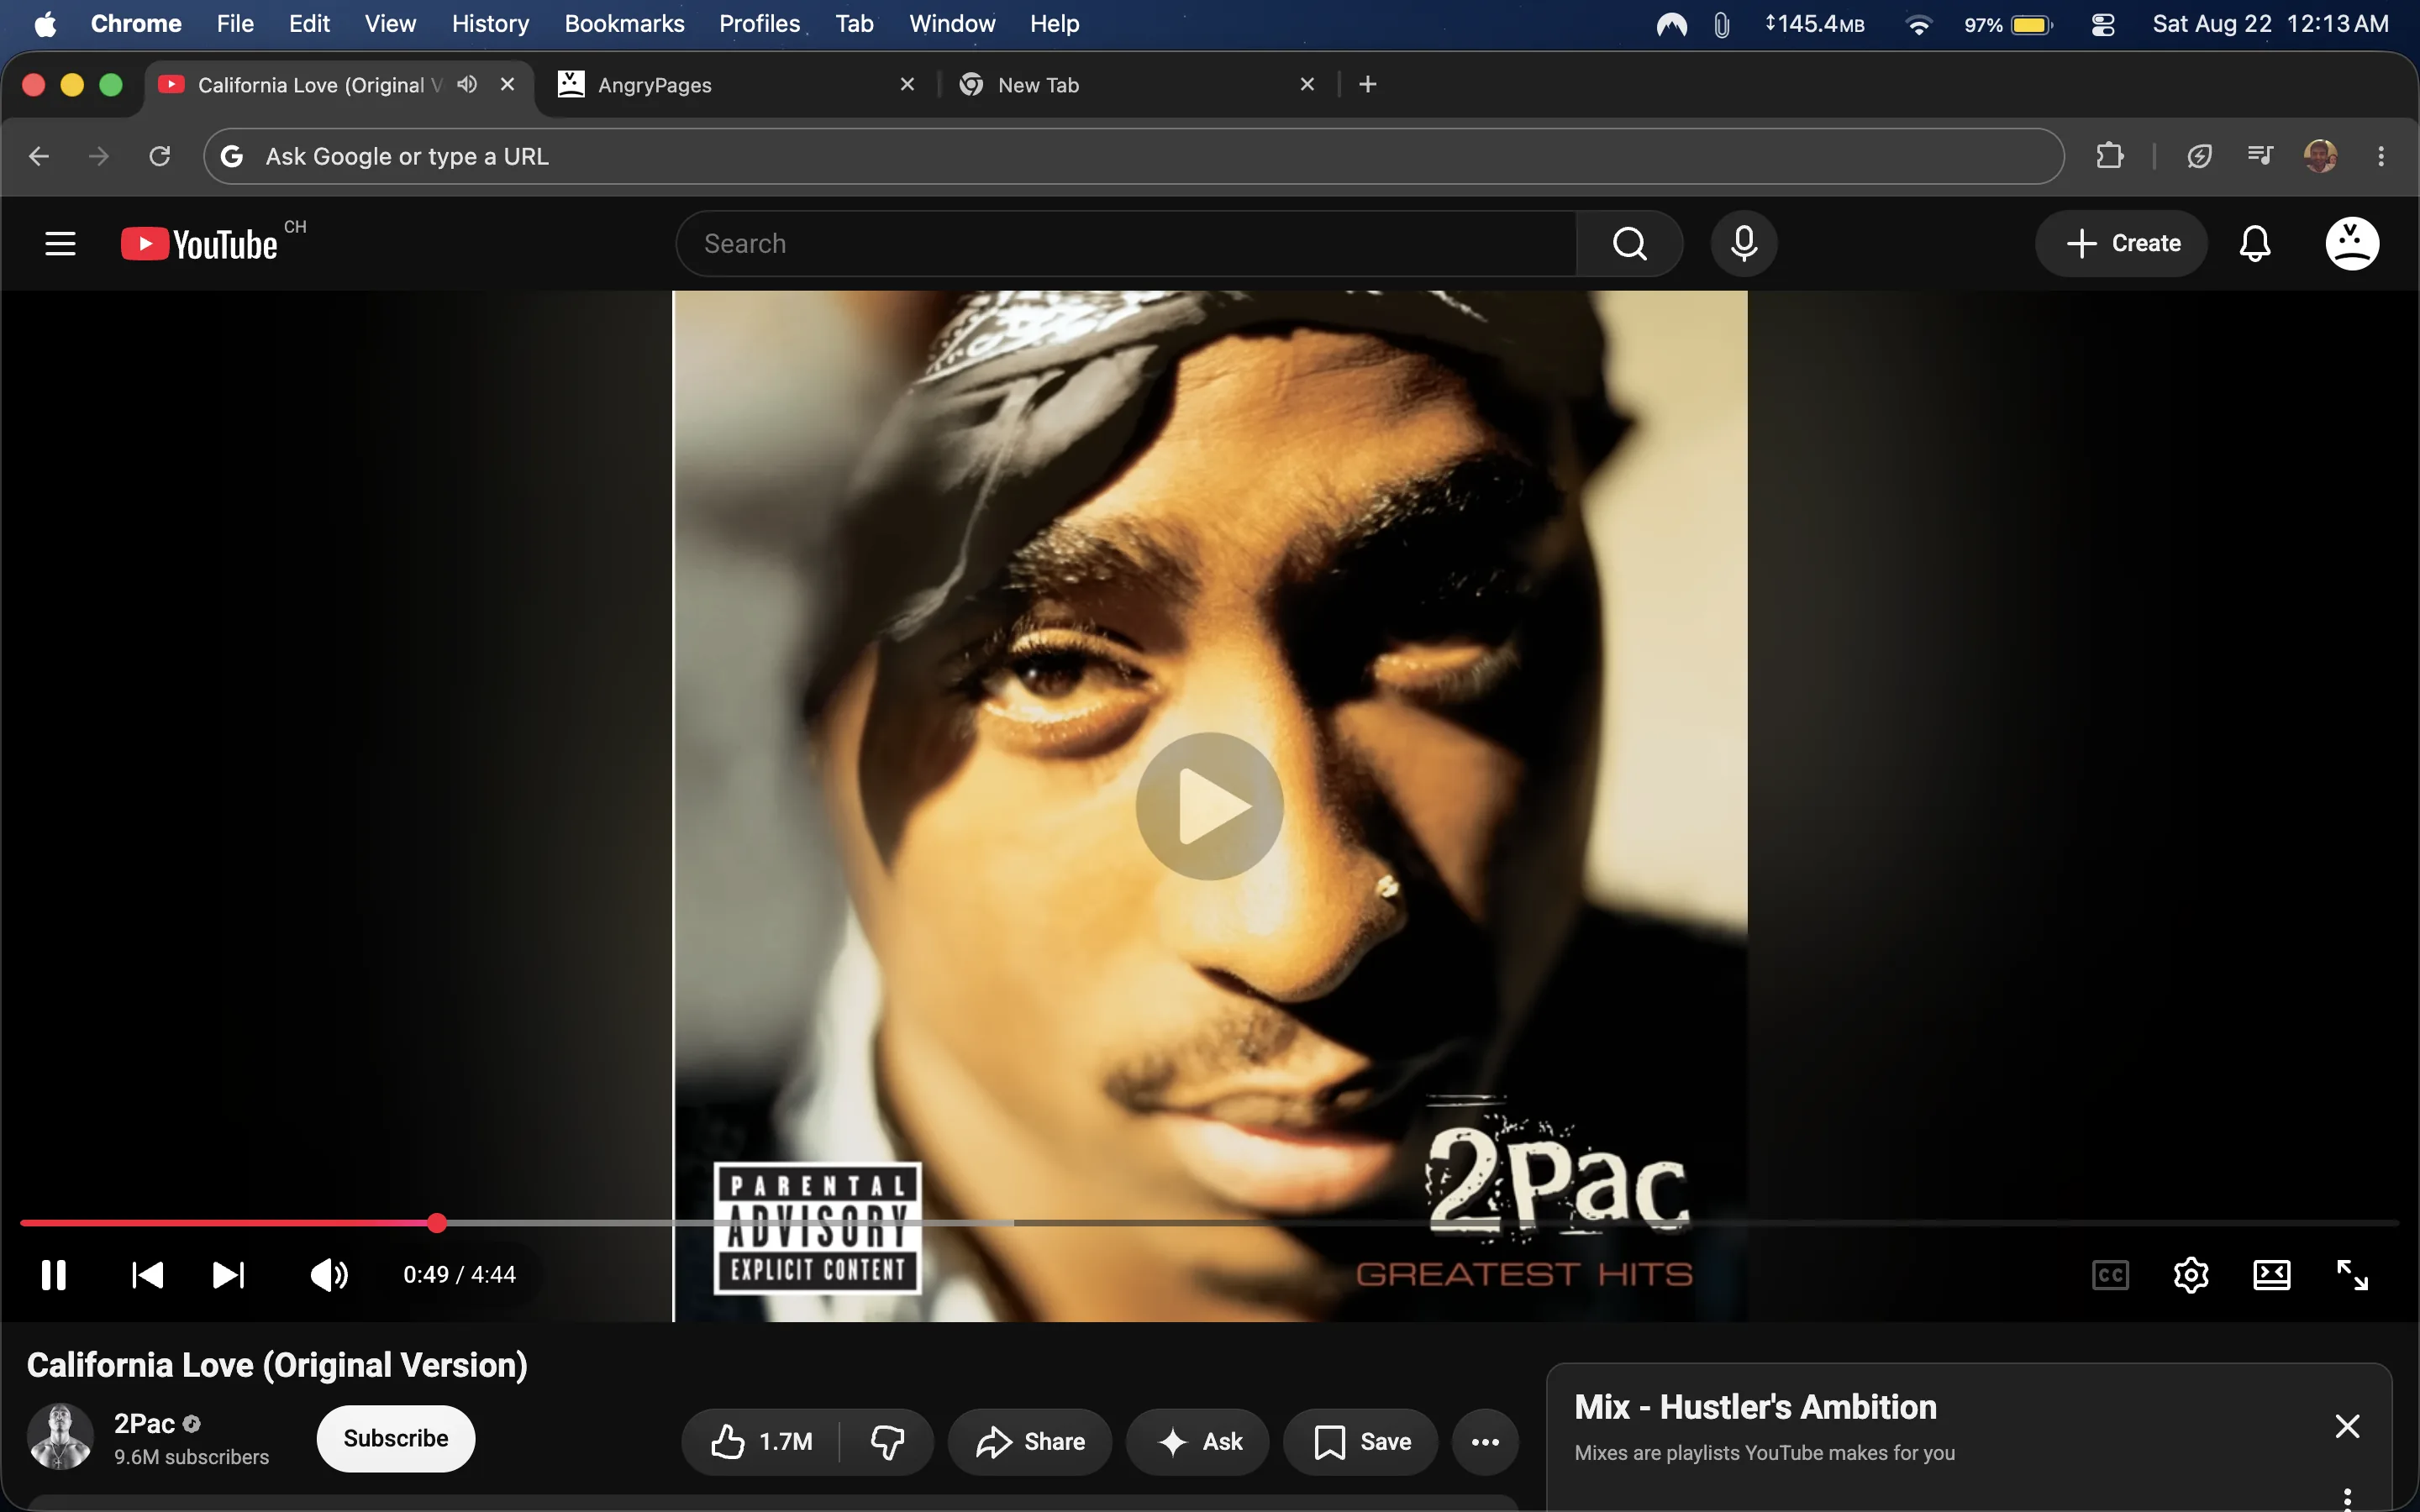The image size is (2420, 1512).
Task: Toggle closed captions (CC)
Action: [x=2110, y=1275]
